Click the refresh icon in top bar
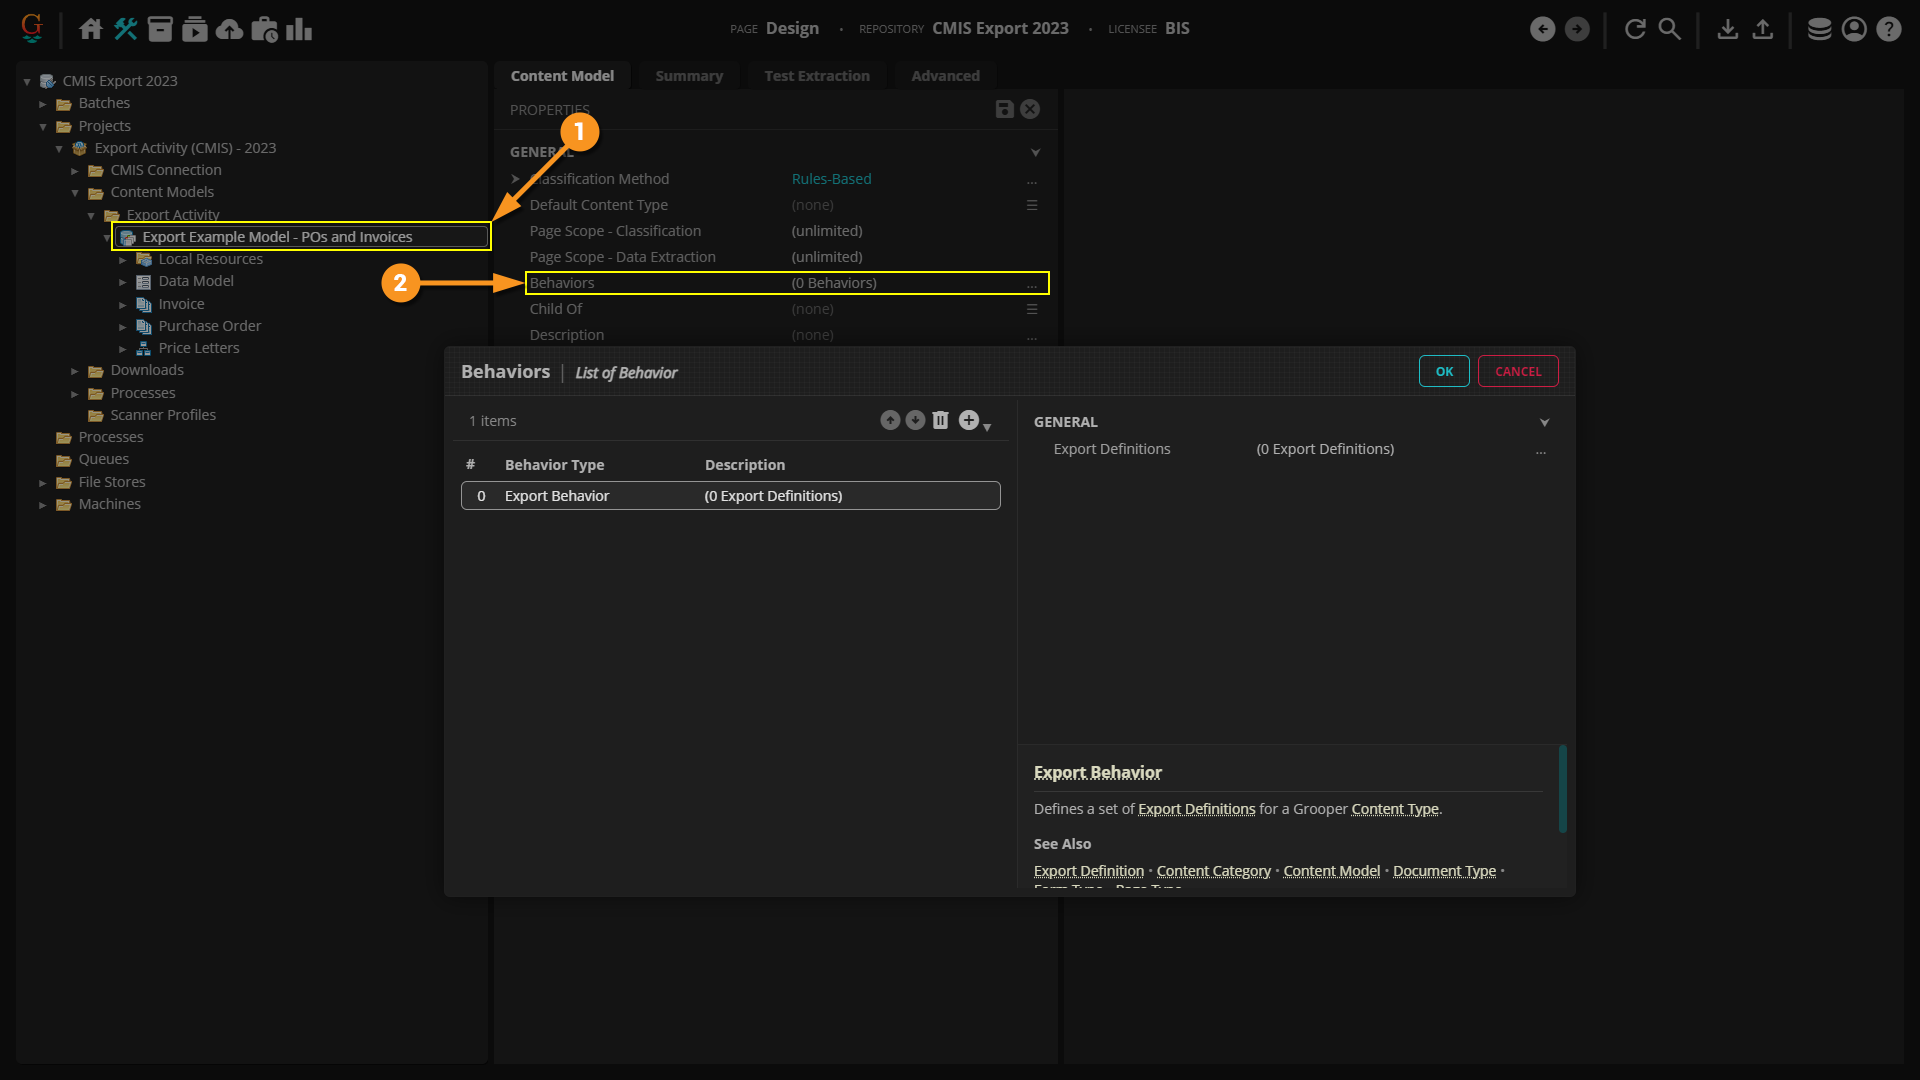 pos(1635,29)
